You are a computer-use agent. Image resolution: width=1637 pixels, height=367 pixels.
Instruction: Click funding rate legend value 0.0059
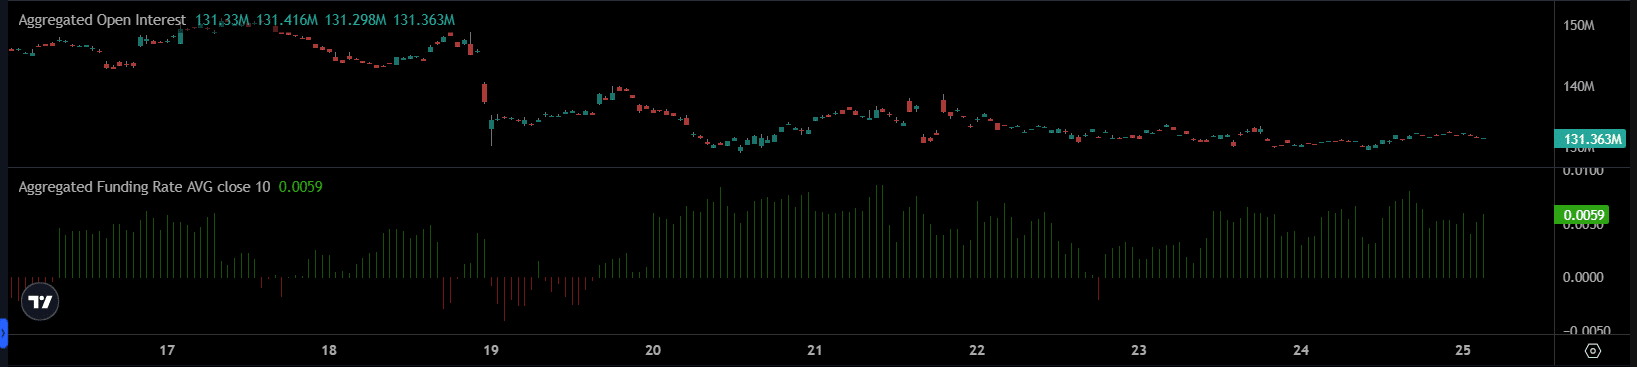(x=300, y=187)
